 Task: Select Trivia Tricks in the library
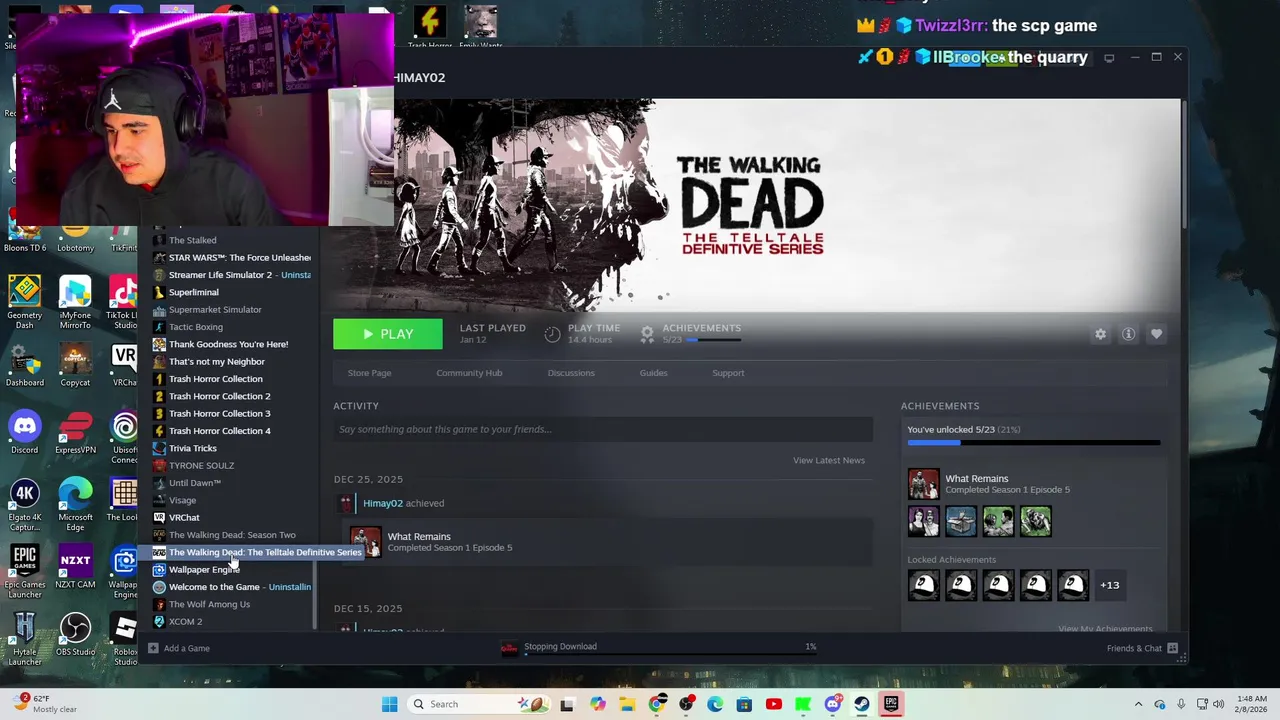192,448
